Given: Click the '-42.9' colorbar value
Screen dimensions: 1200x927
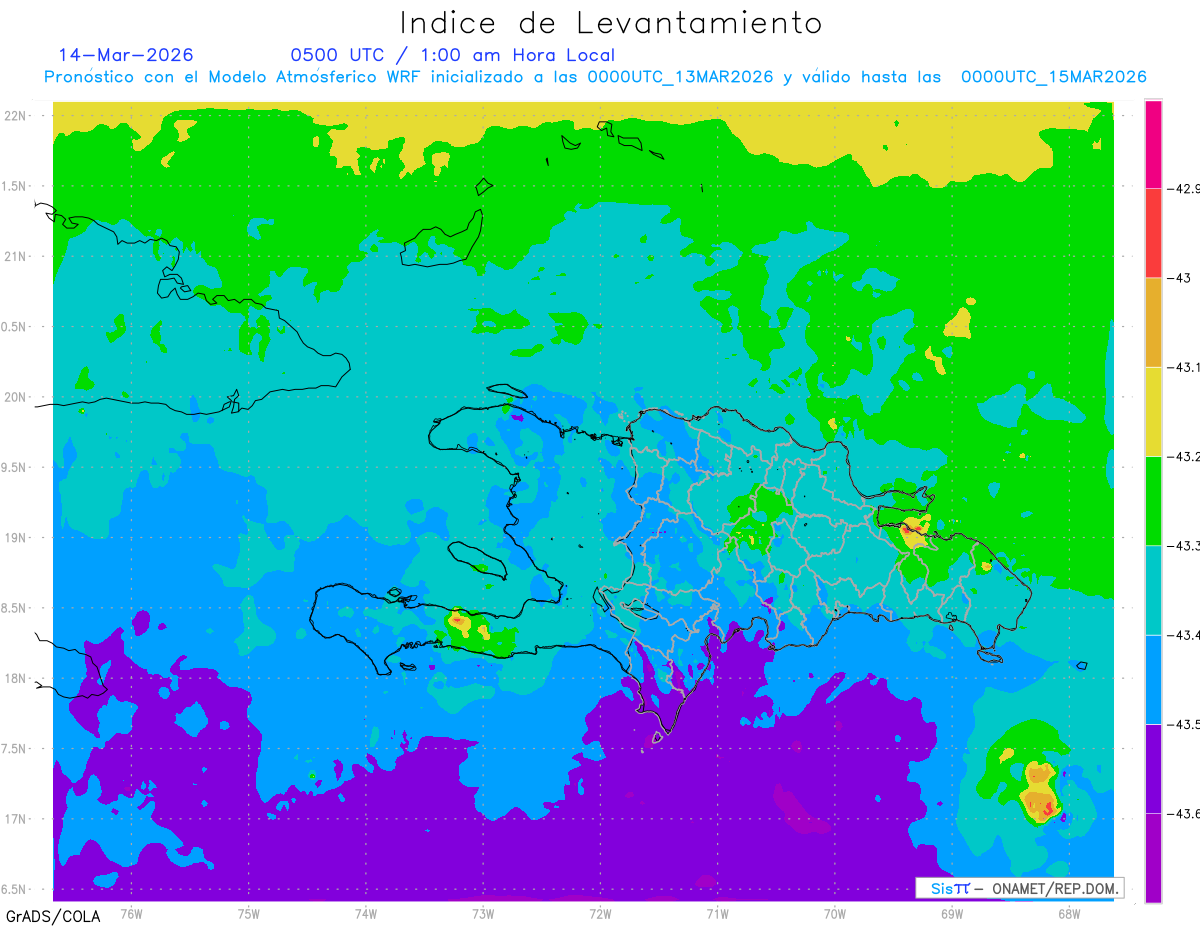Looking at the screenshot, I should click(x=1184, y=188).
